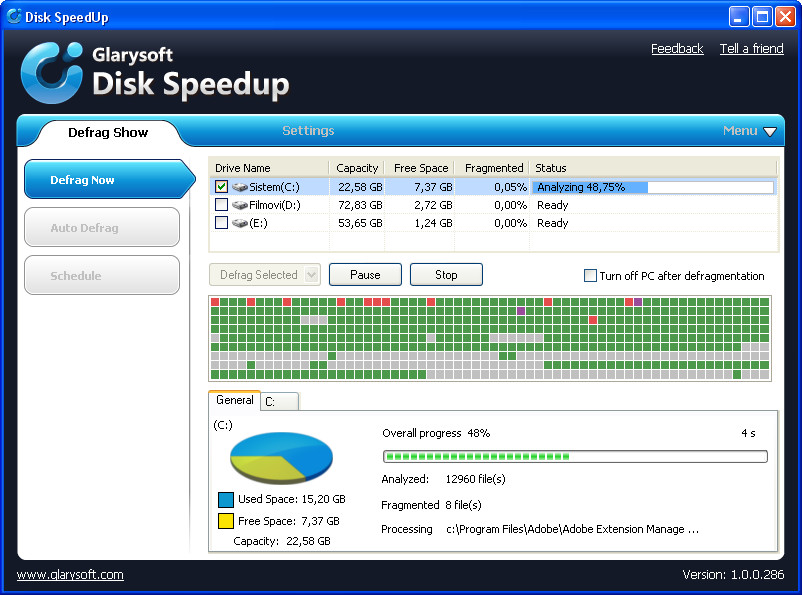Select the Sistem(C:) drive row name
Image resolution: width=802 pixels, height=595 pixels.
tap(274, 187)
